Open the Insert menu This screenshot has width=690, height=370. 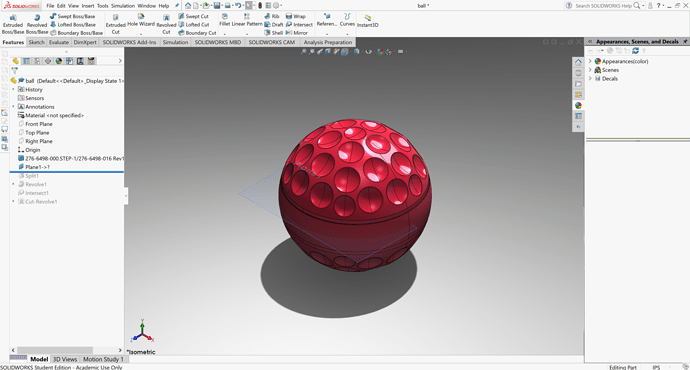88,6
